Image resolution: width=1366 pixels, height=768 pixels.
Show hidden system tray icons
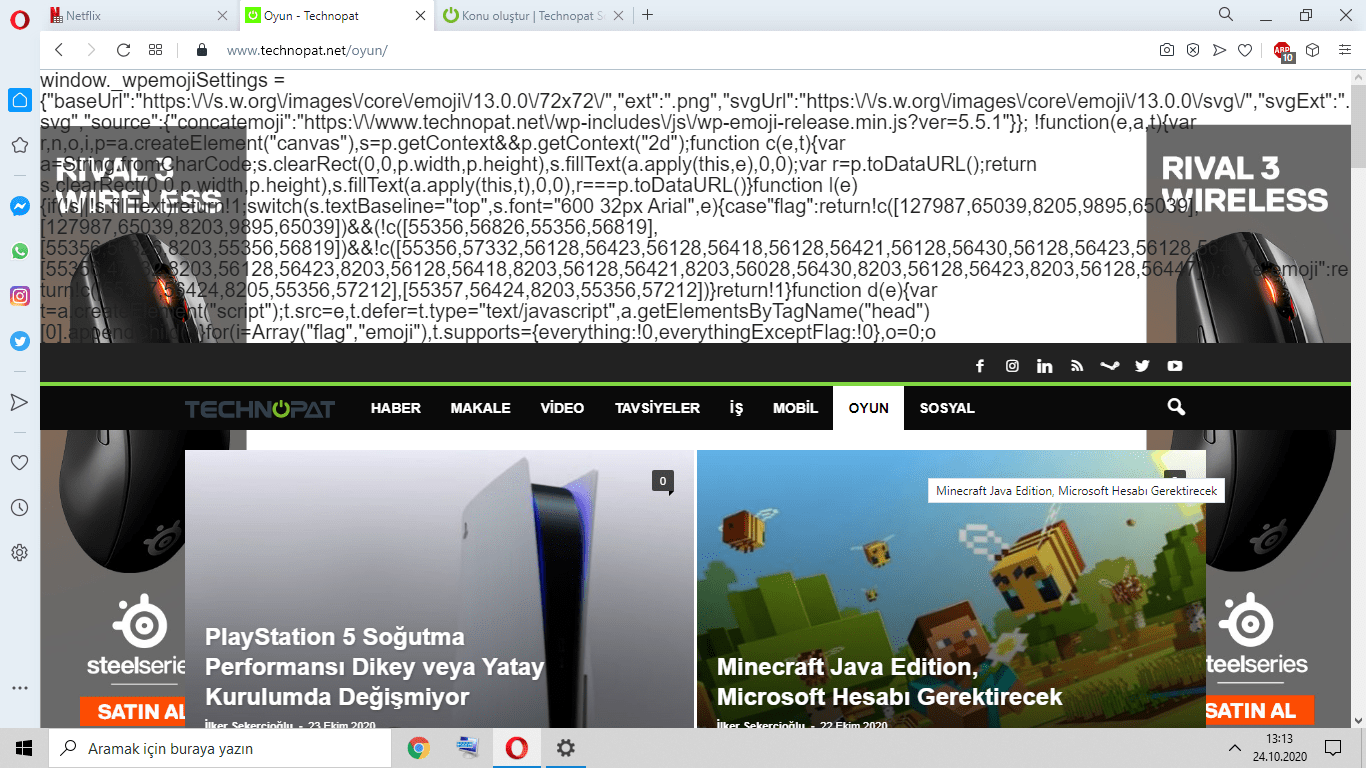tap(1235, 748)
